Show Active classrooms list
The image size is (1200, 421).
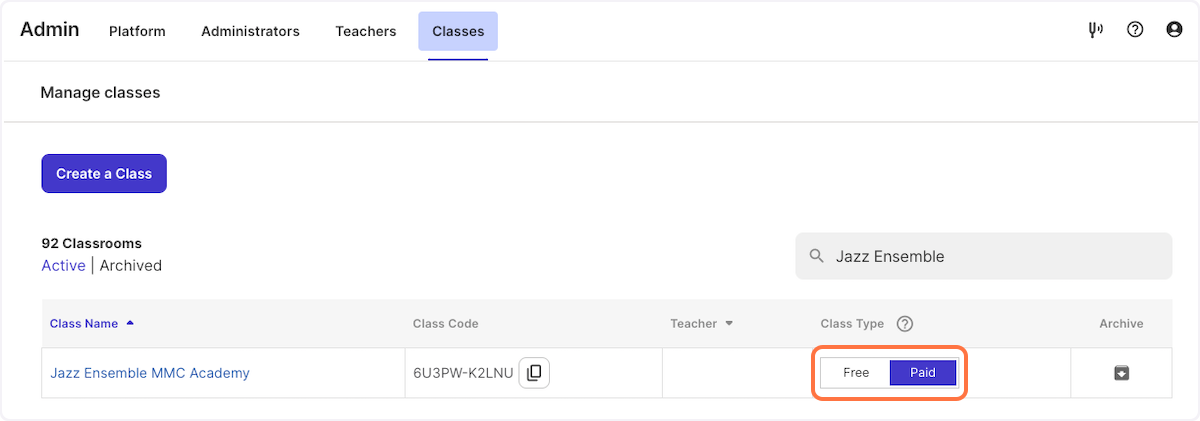(x=63, y=266)
